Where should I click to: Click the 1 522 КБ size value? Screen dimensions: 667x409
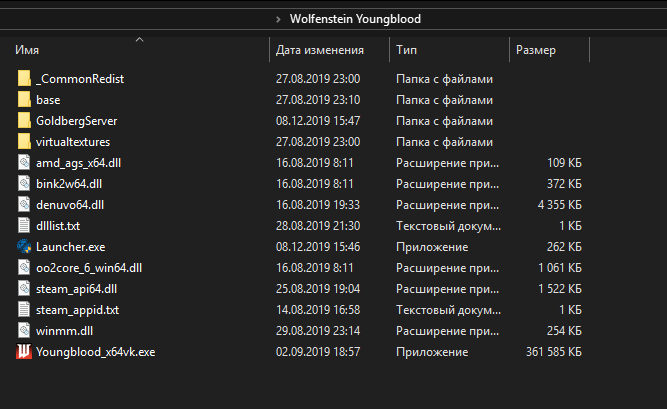click(560, 289)
